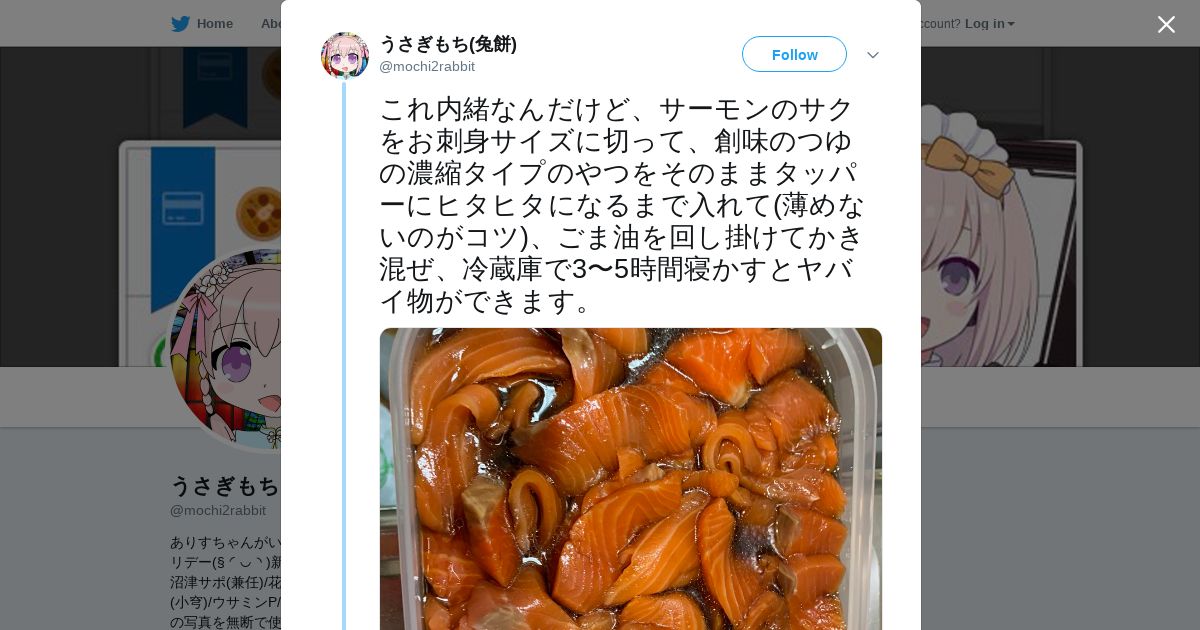The height and width of the screenshot is (630, 1200).
Task: Go to Home in top navigation
Action: pyautogui.click(x=214, y=24)
